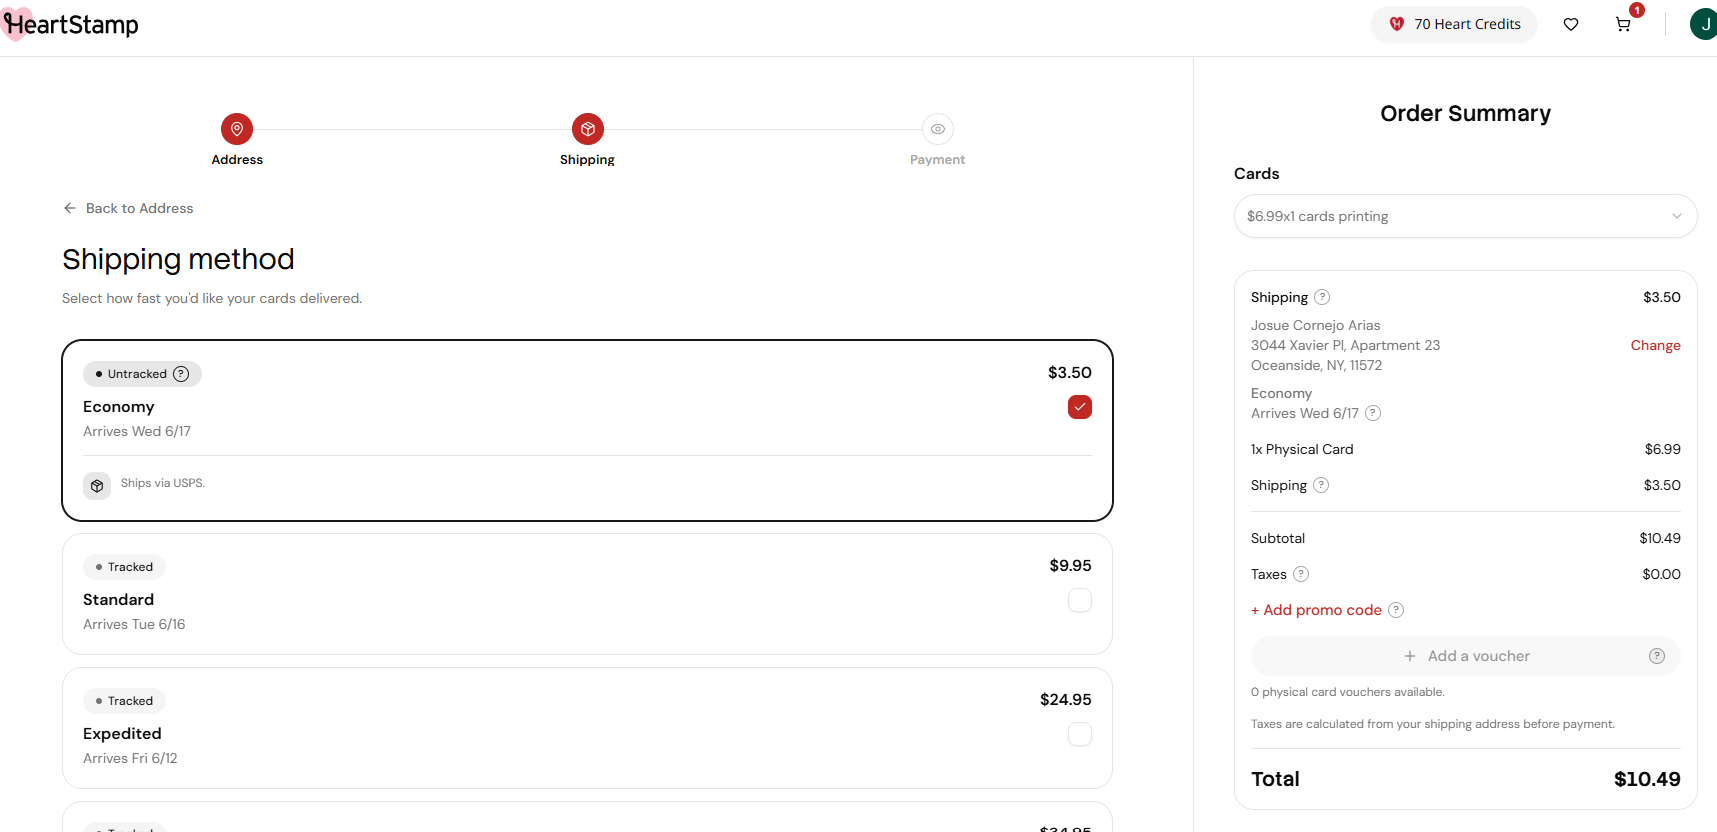Click the Payment step eye icon
The width and height of the screenshot is (1717, 832).
click(938, 129)
